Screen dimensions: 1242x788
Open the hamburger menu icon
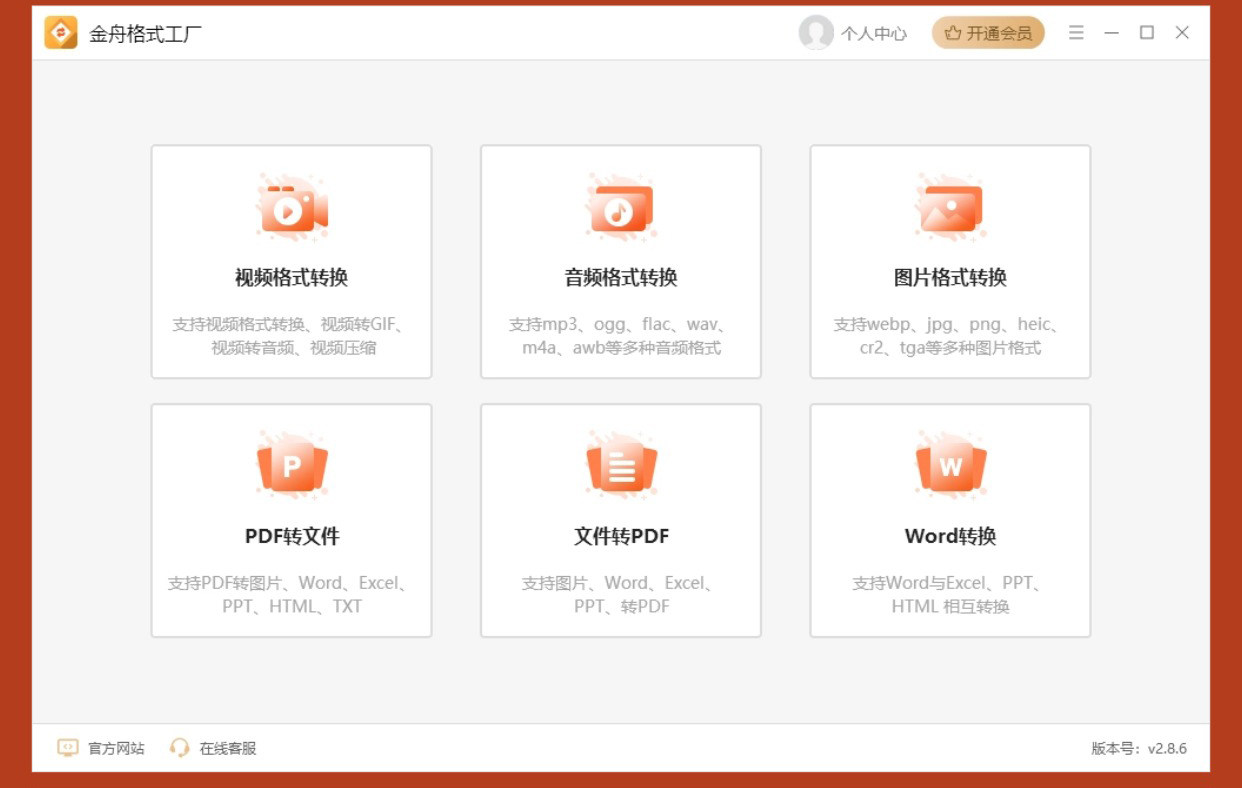point(1076,33)
